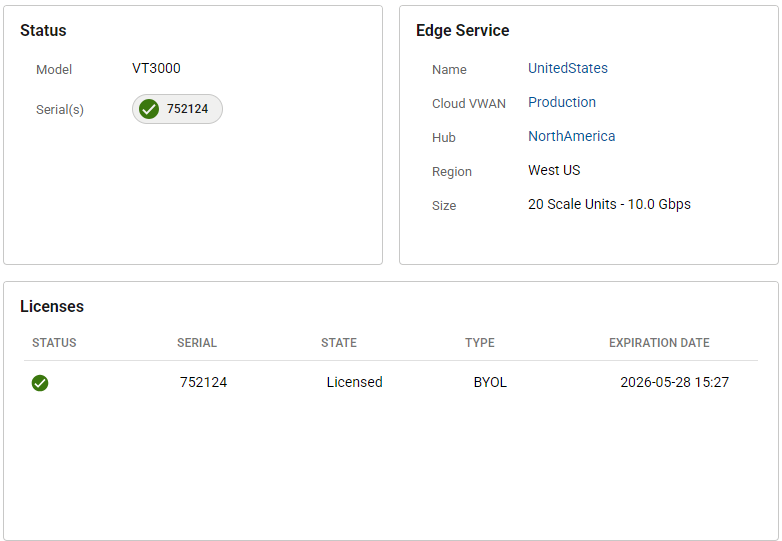Click the Region field label

pyautogui.click(x=452, y=172)
